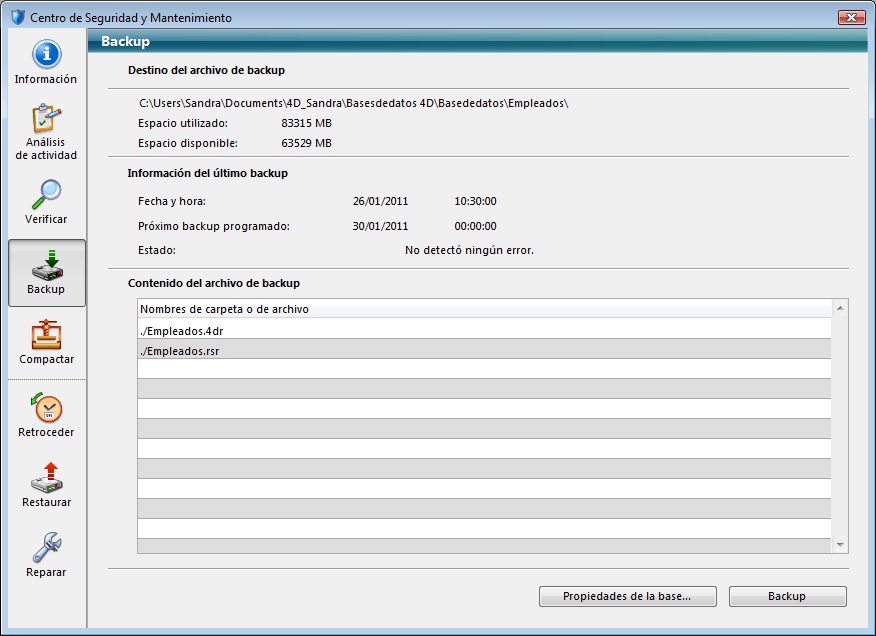The width and height of the screenshot is (876, 636).
Task: Open the Compactar press icon
Action: 46,334
